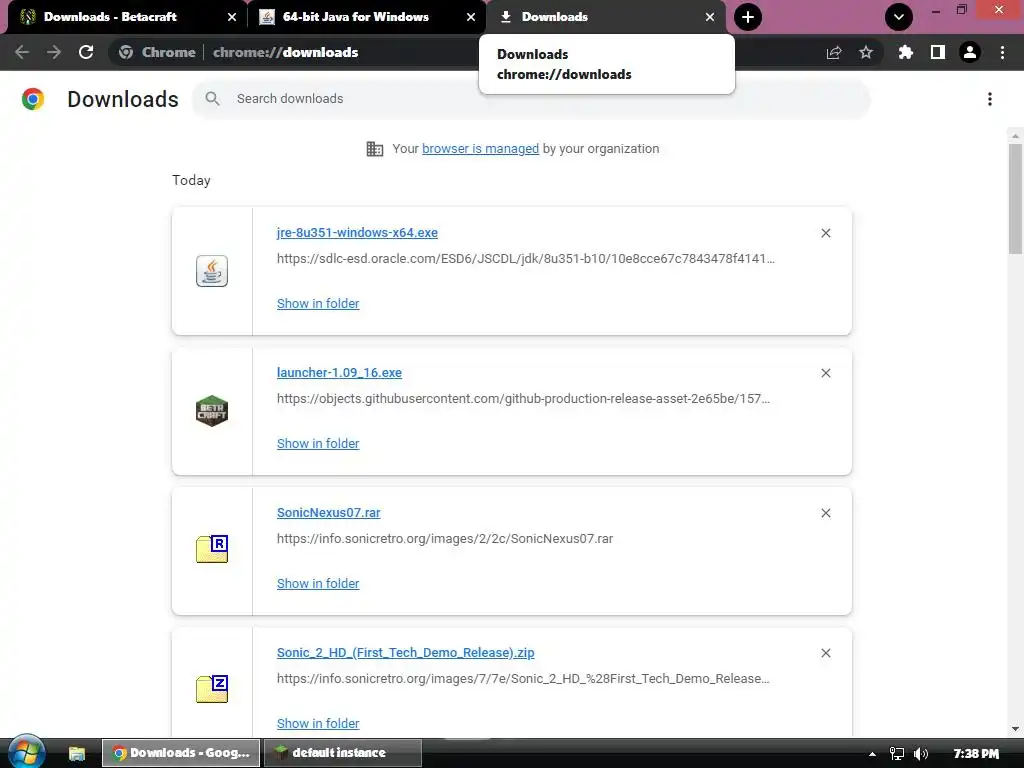Viewport: 1024px width, 768px height.
Task: Click the Betacraft launcher file icon
Action: 212,411
